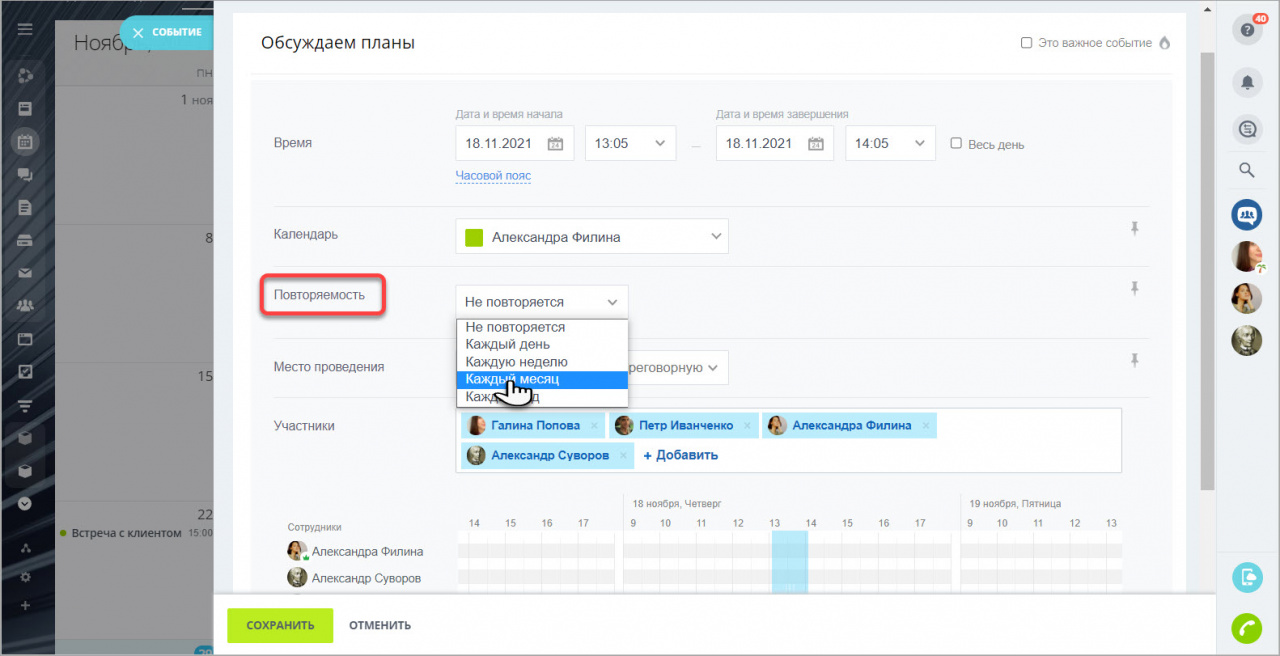The height and width of the screenshot is (656, 1280).
Task: Check Это важное событие box
Action: 1026,43
